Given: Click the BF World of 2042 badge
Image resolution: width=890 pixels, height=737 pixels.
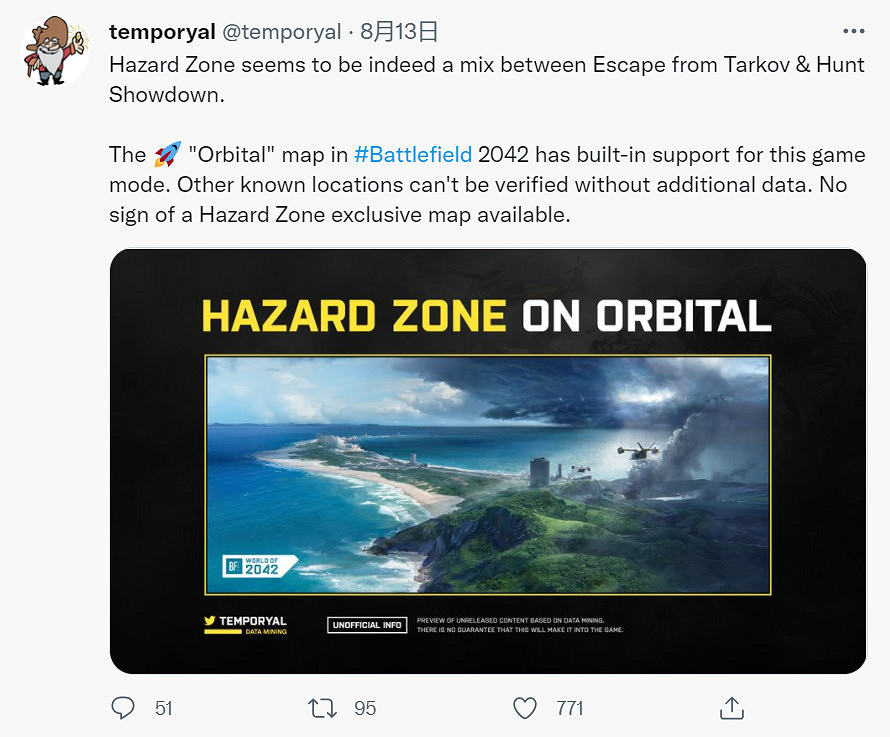Looking at the screenshot, I should tap(258, 567).
